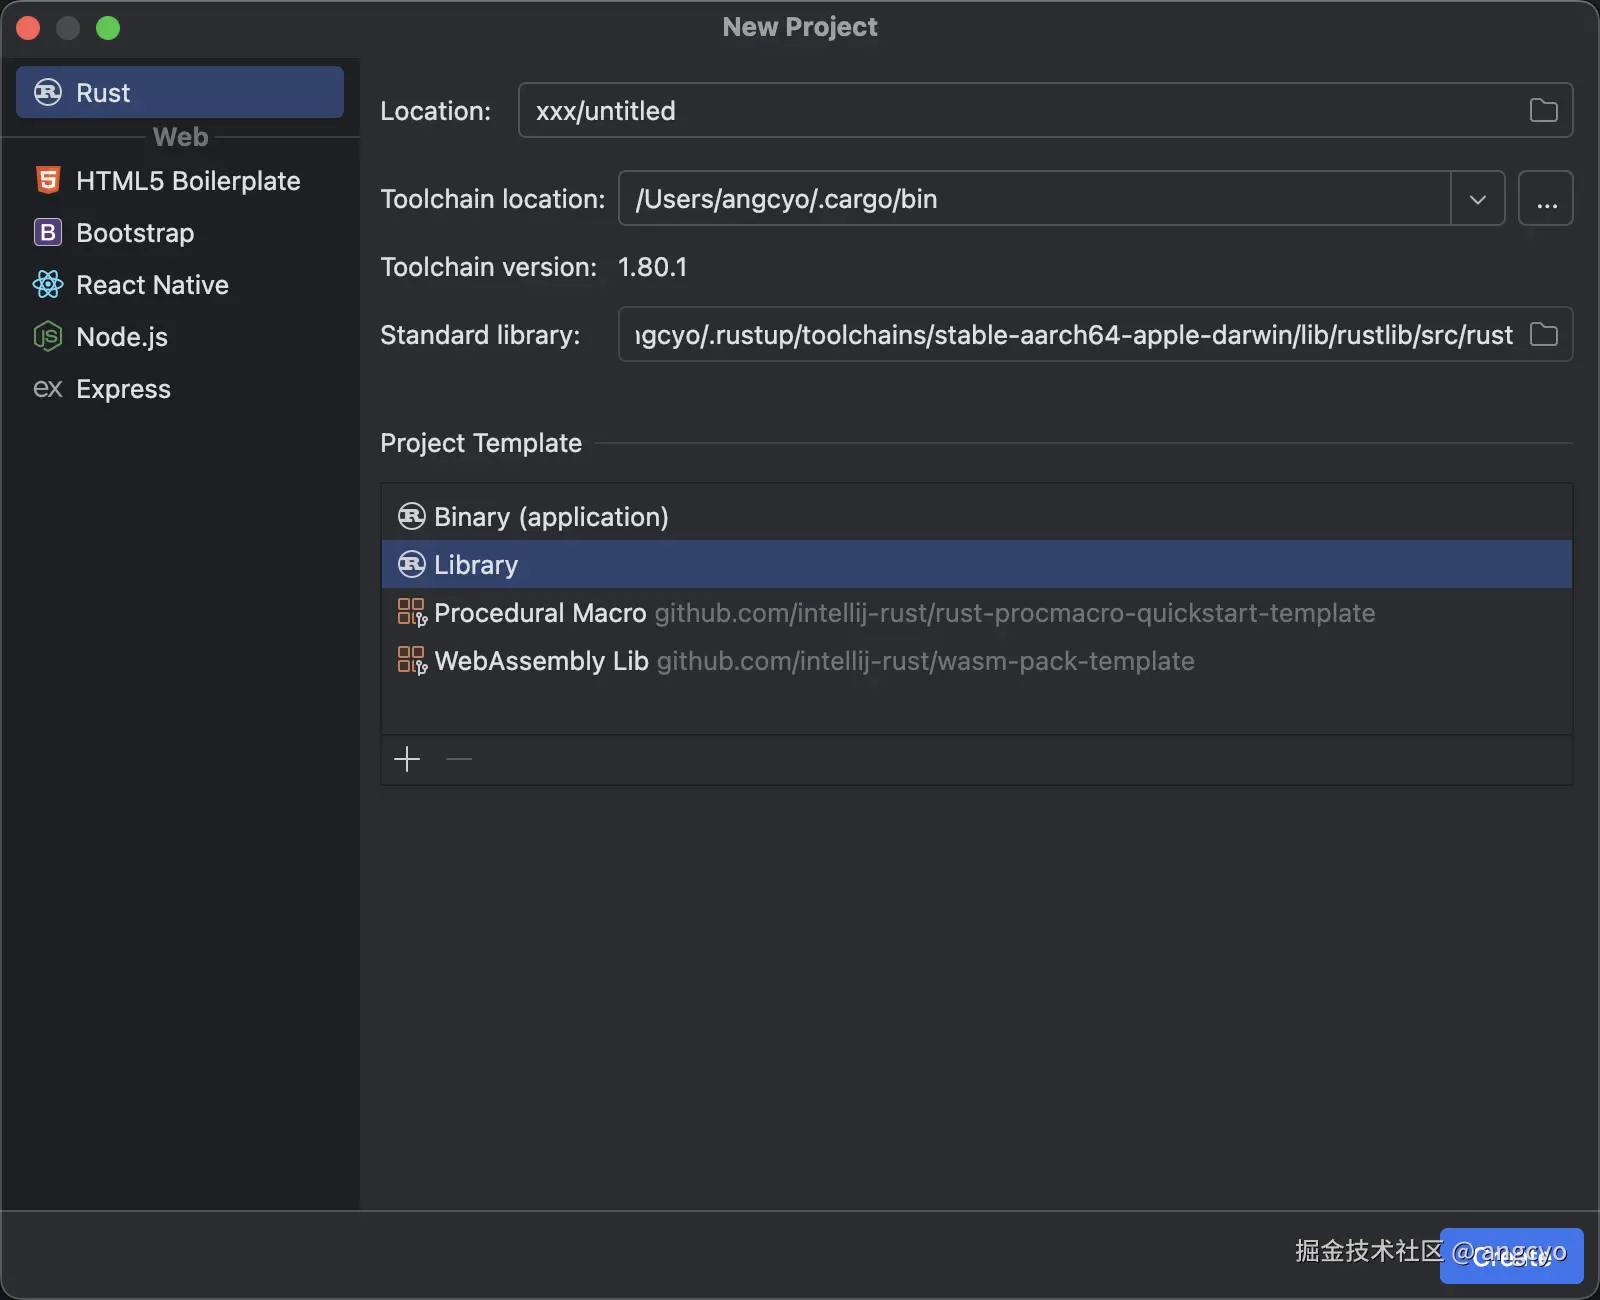Select Binary (application) template
The image size is (1600, 1300).
tap(551, 517)
